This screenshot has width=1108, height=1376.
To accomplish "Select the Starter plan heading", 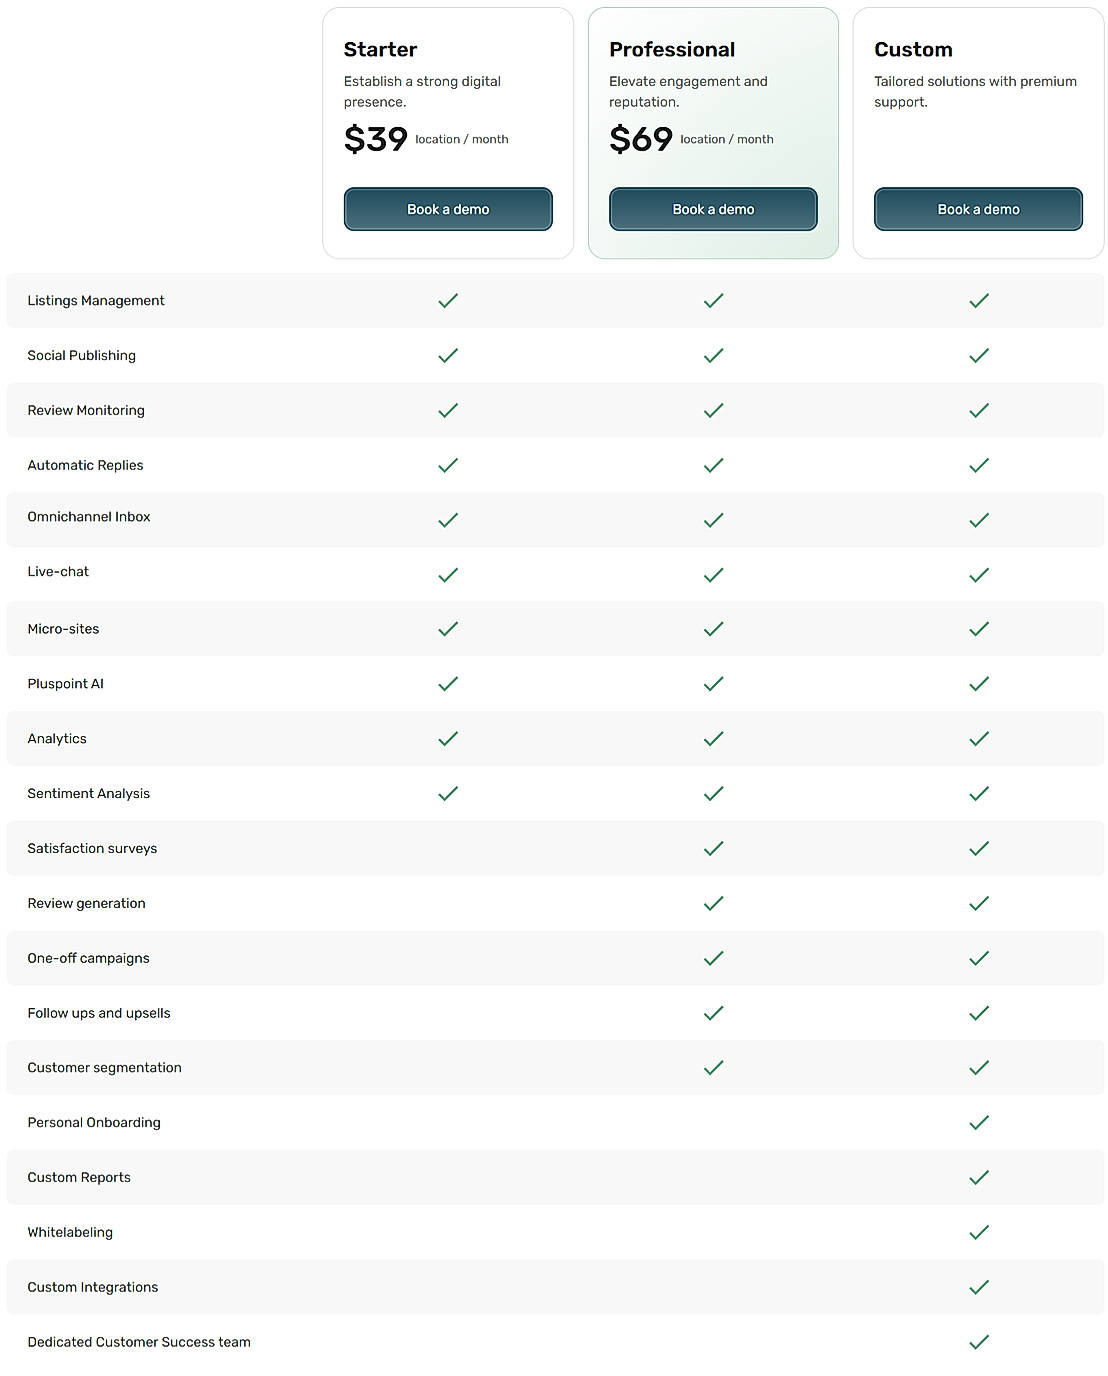I will (380, 50).
